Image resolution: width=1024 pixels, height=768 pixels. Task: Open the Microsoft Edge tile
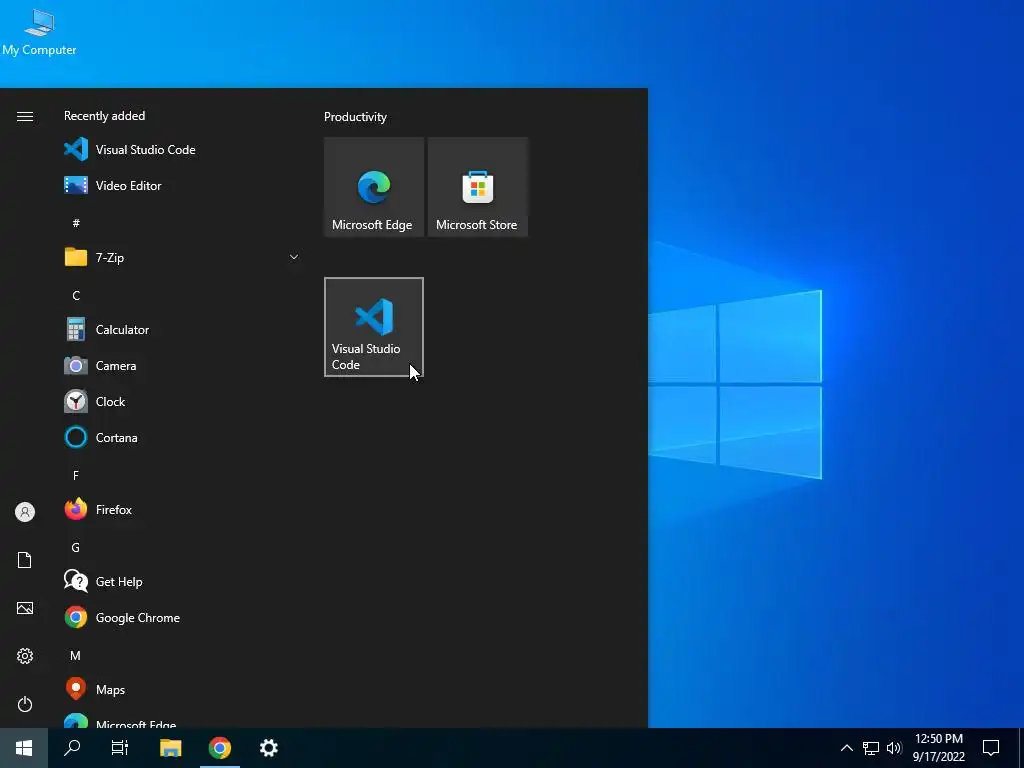coord(374,187)
